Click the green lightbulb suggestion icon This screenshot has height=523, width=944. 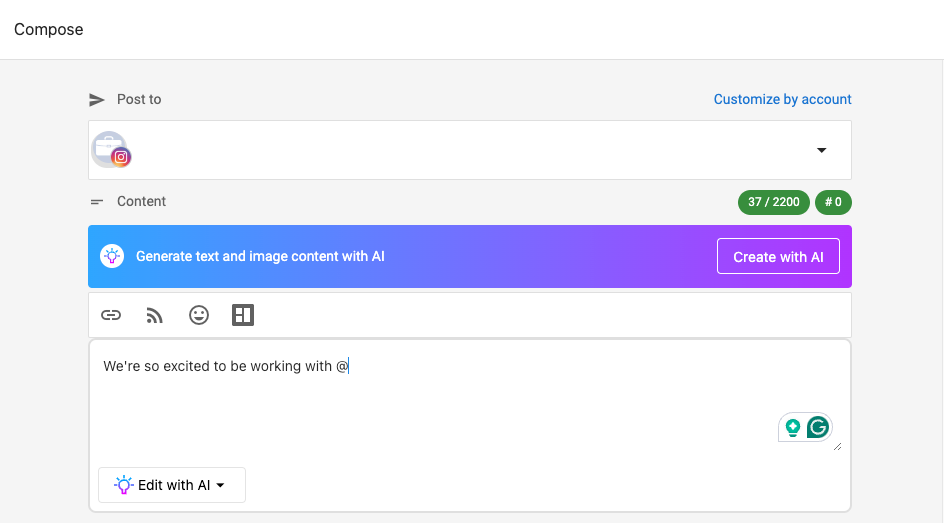pyautogui.click(x=793, y=427)
